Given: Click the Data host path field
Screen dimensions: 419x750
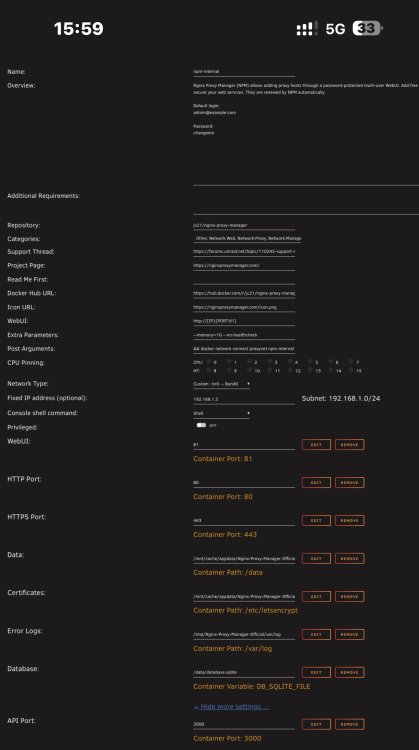Looking at the screenshot, I should tap(244, 558).
